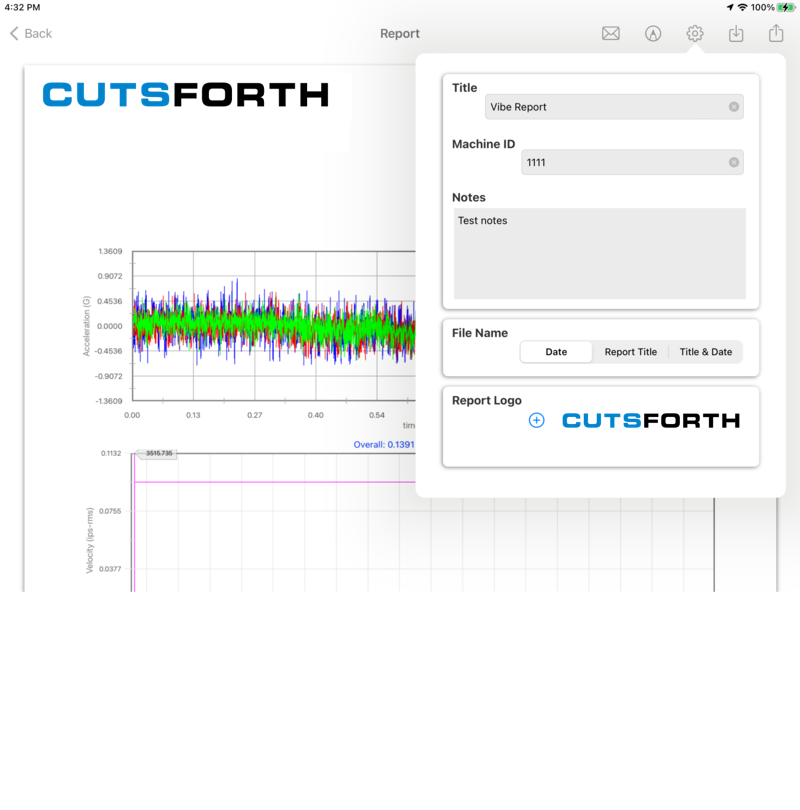Open the share sheet icon
Image resolution: width=800 pixels, height=810 pixels.
click(776, 33)
